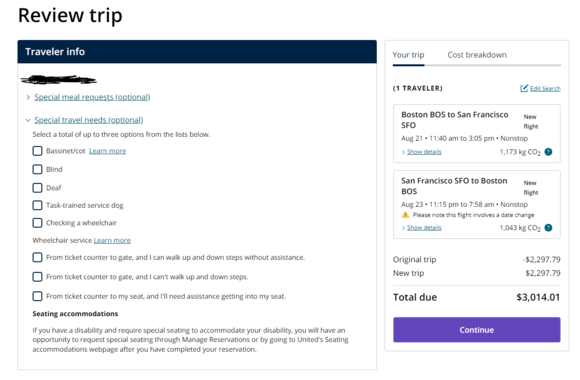Select Task-trained service dog checkbox
The width and height of the screenshot is (580, 380).
pyautogui.click(x=37, y=205)
